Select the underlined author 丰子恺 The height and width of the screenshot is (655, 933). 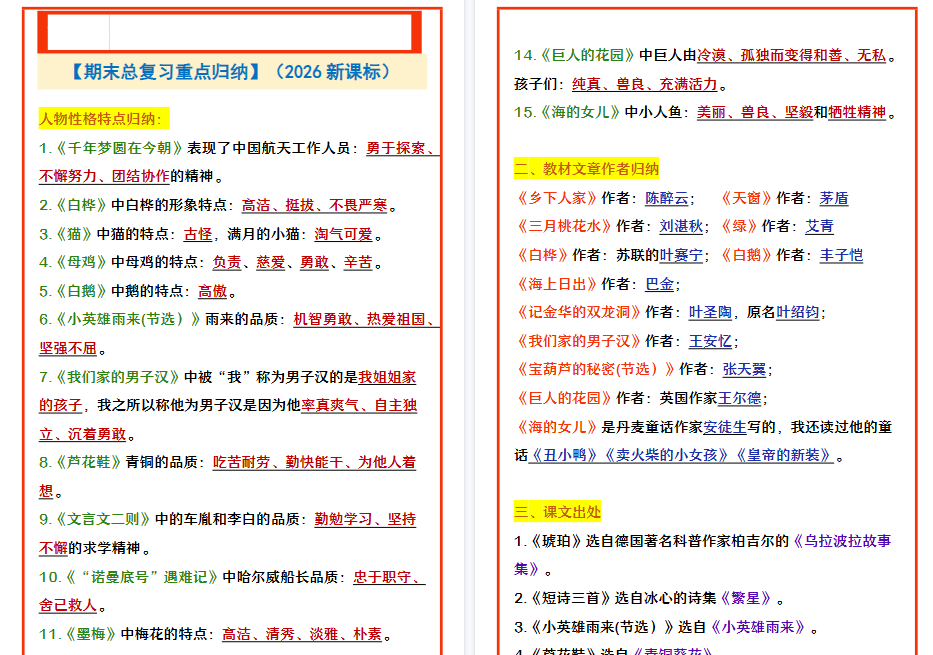[843, 254]
